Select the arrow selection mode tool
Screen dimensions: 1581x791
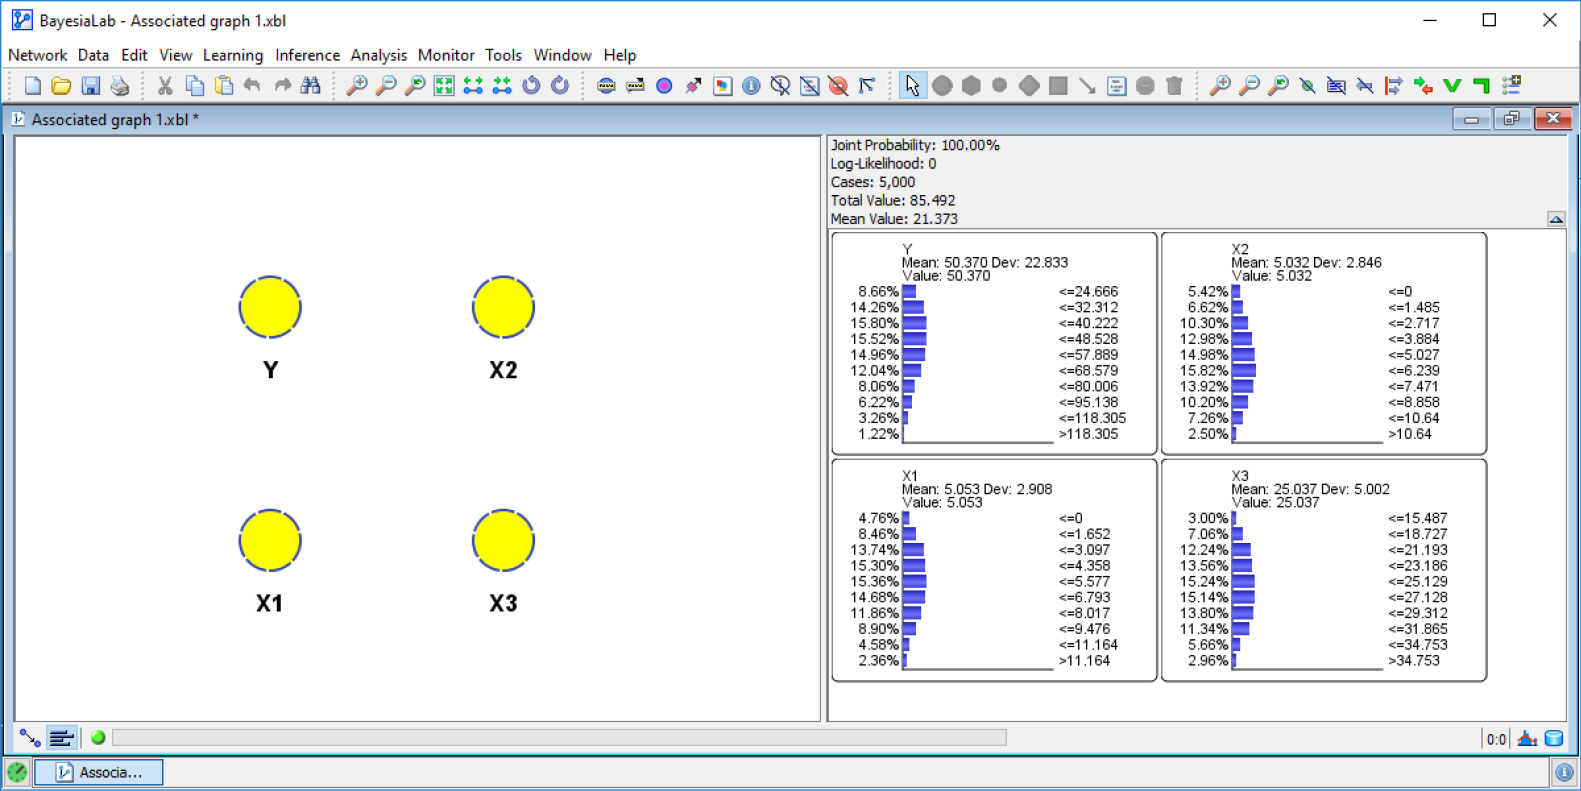coord(911,86)
